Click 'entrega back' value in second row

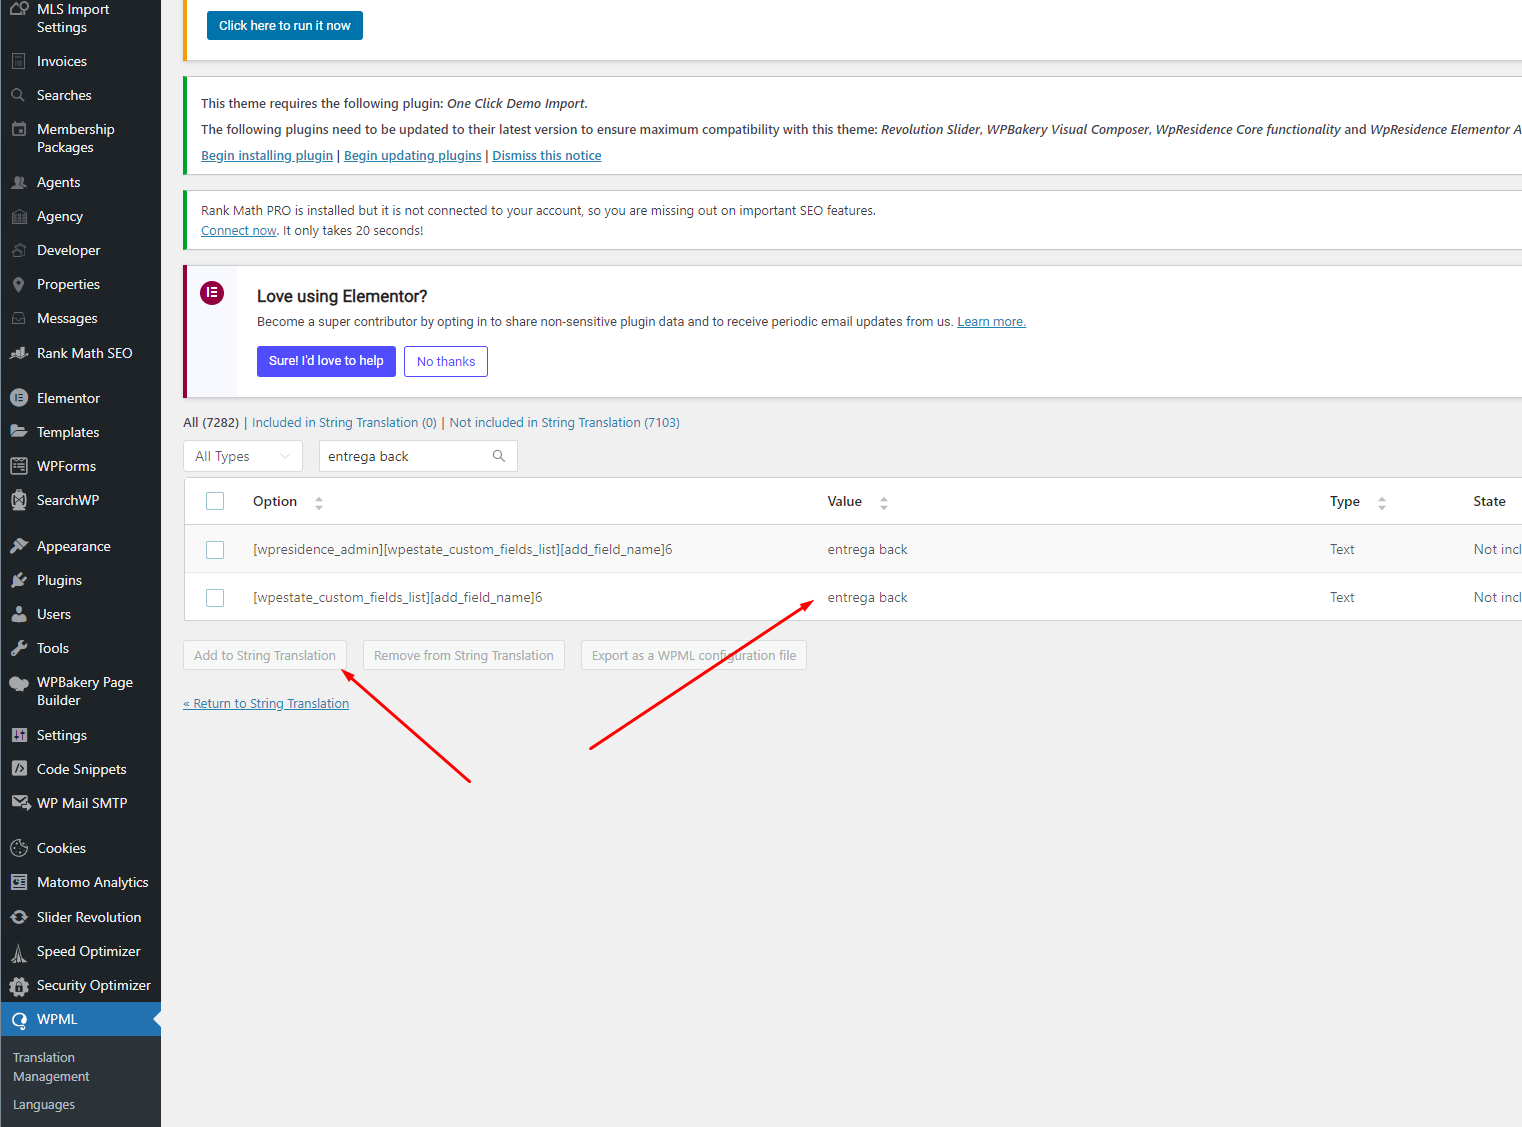coord(868,597)
